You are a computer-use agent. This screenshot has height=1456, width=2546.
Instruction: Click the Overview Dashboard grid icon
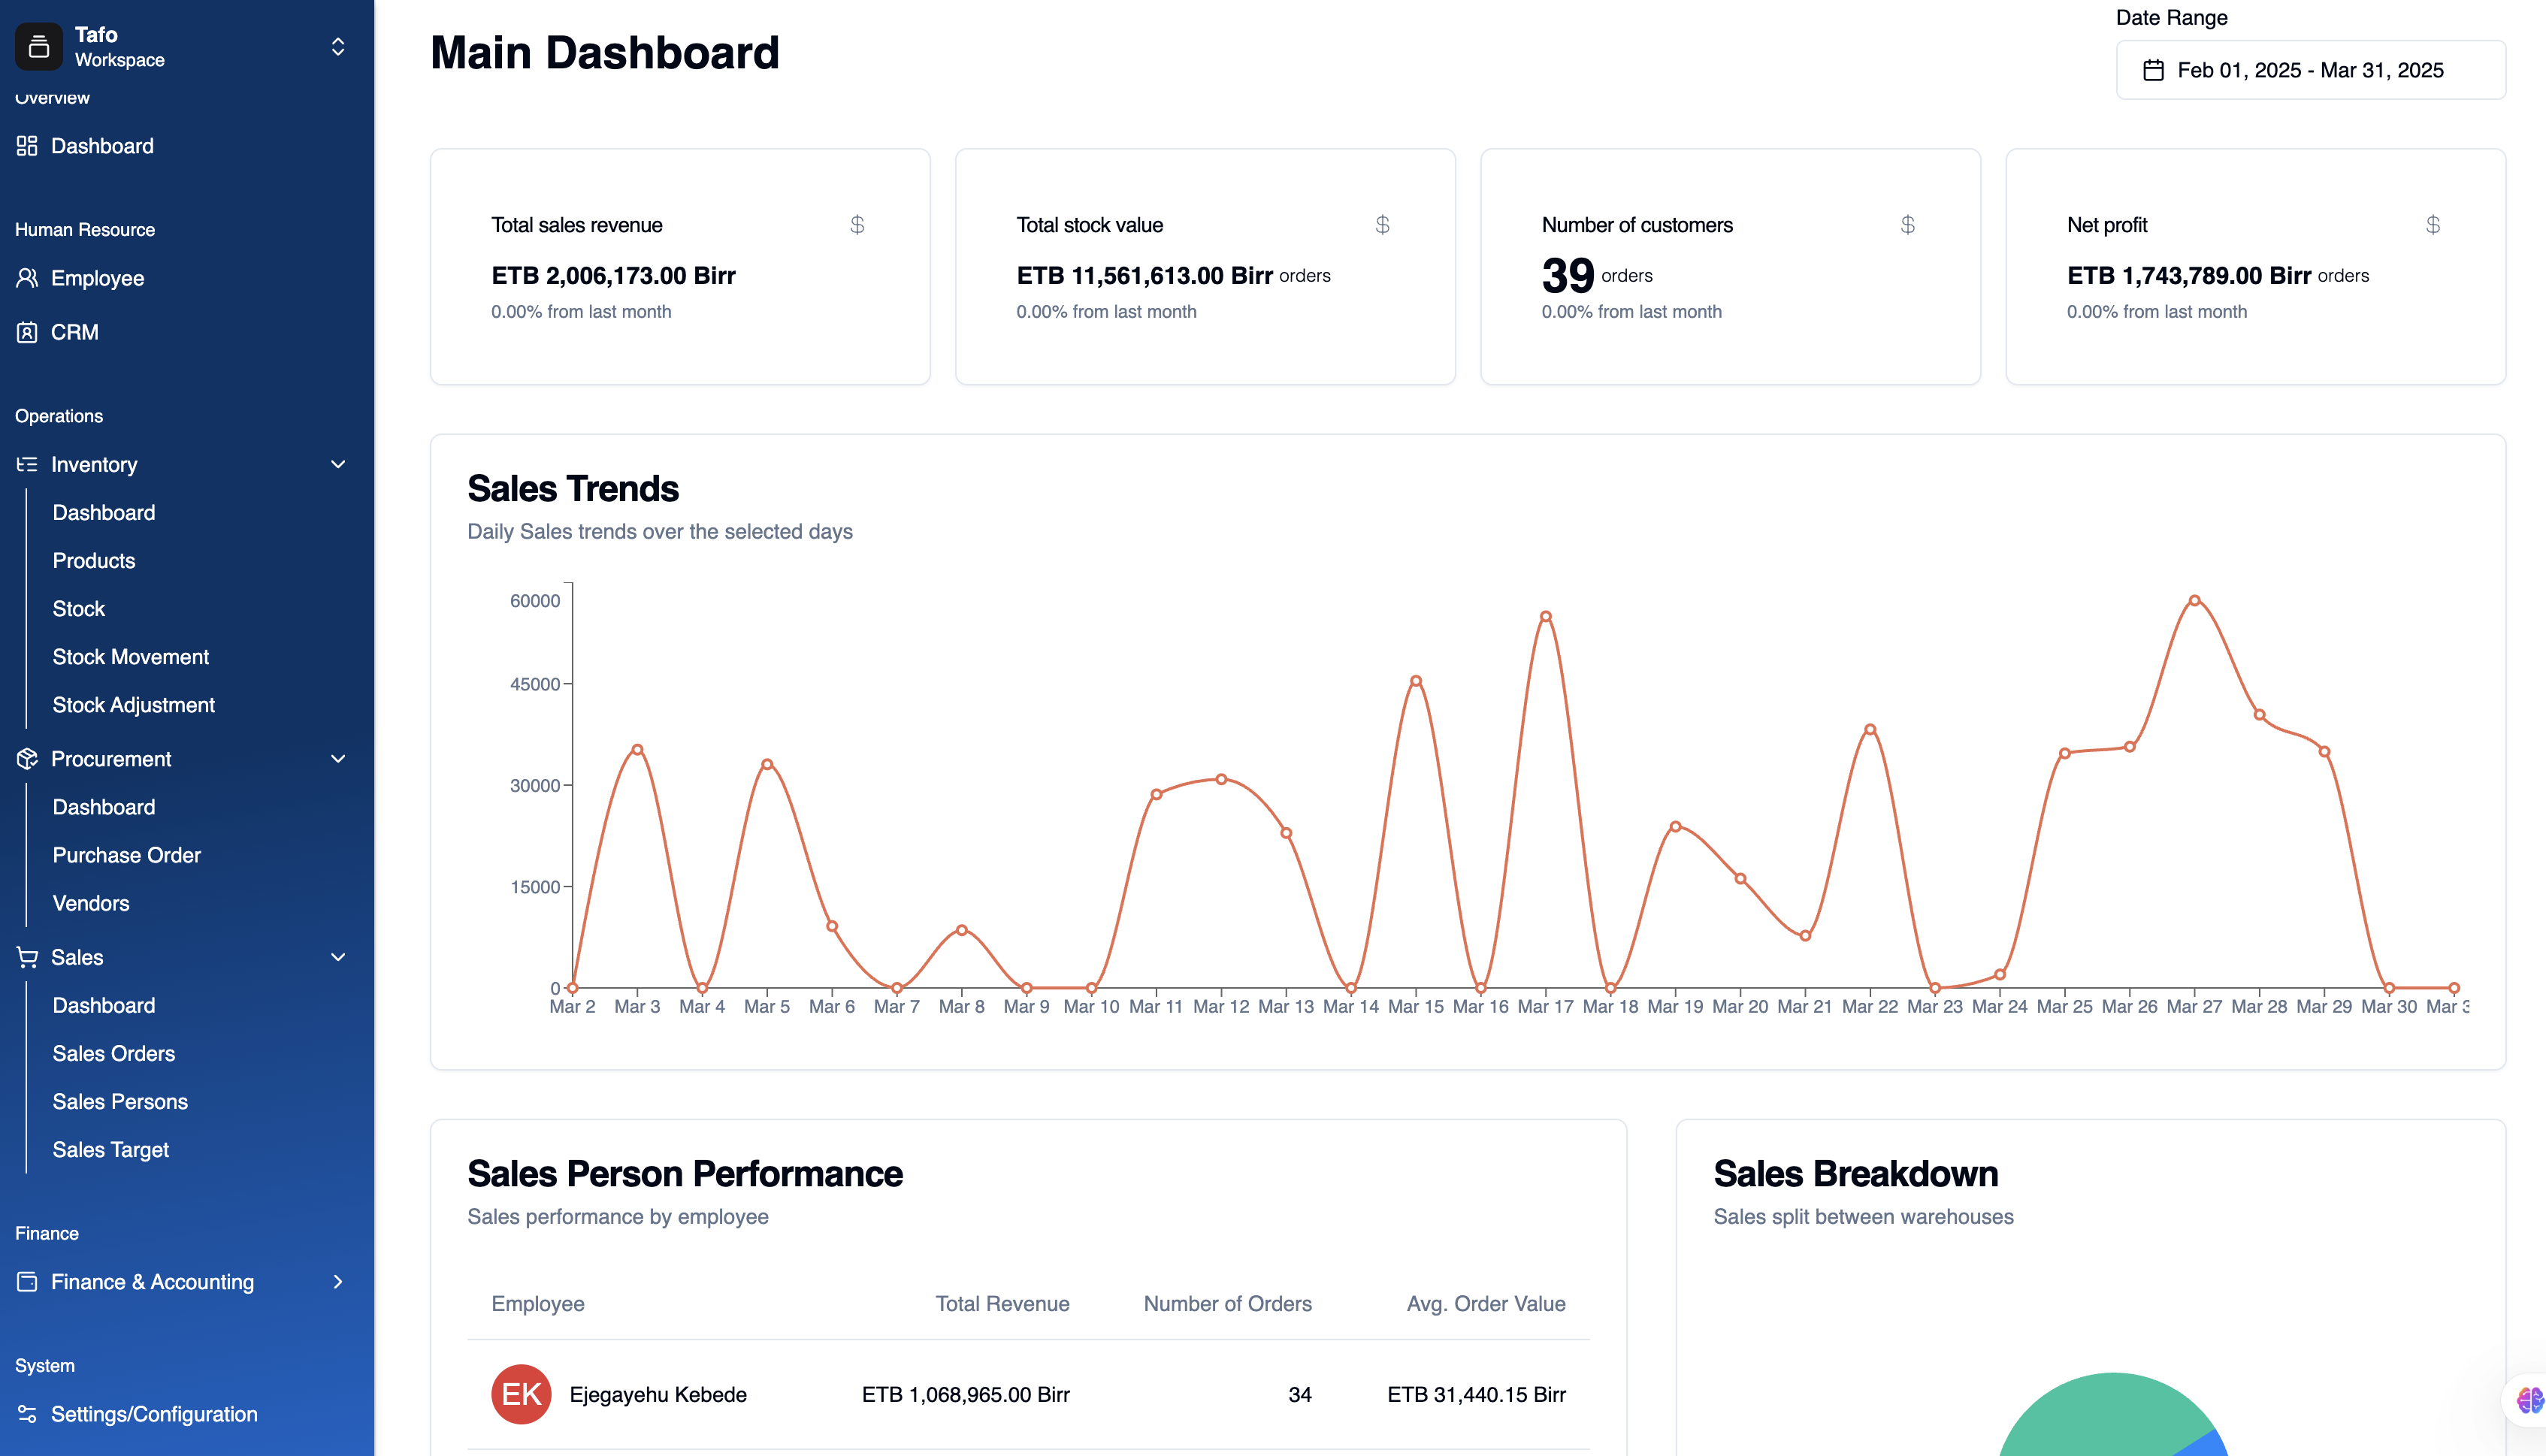click(x=27, y=146)
